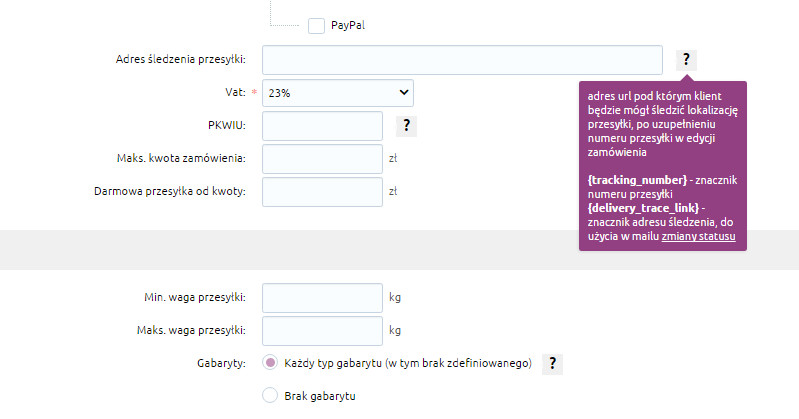Focus the Adres śledzenia przesyłki field
The image size is (799, 419).
pos(462,60)
